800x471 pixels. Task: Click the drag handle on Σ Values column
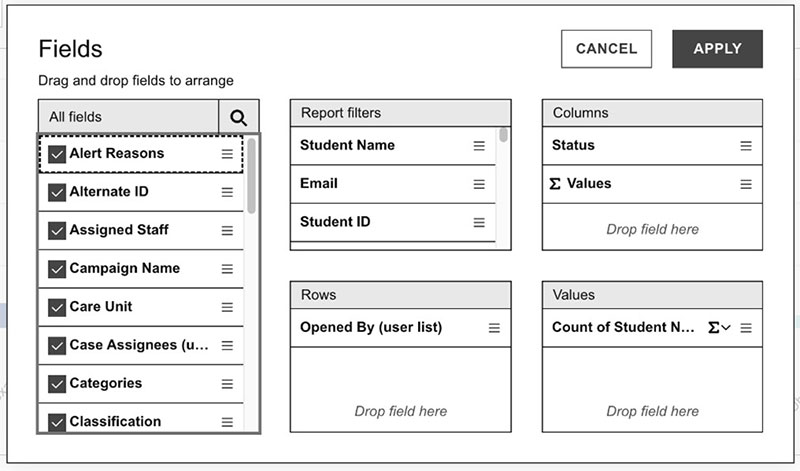pyautogui.click(x=746, y=184)
